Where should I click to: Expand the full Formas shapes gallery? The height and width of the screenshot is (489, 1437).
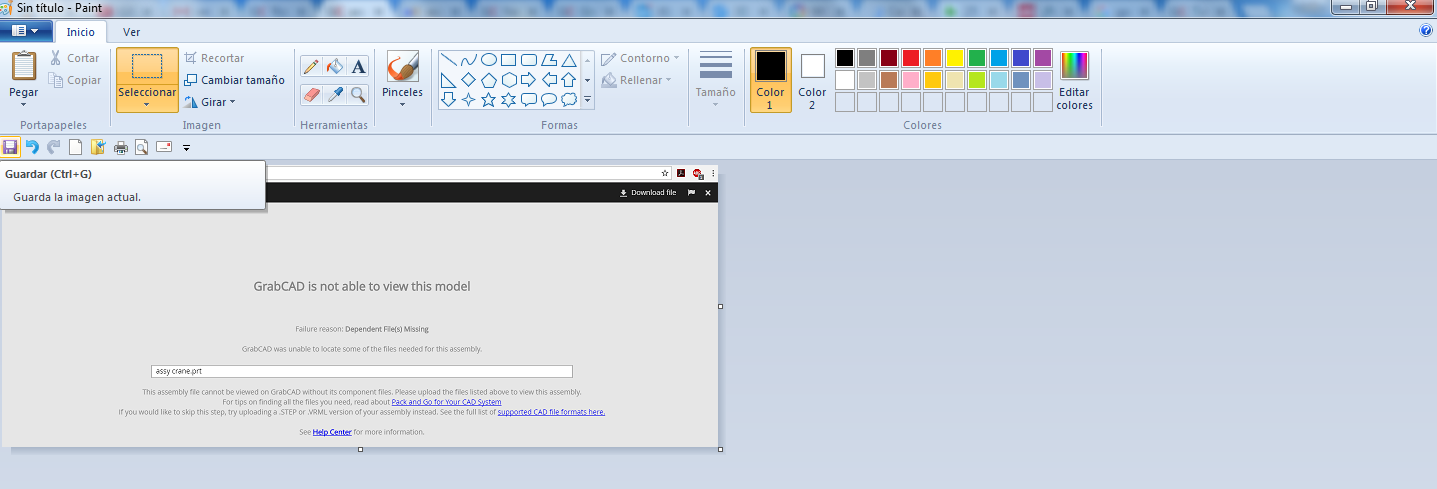[587, 100]
